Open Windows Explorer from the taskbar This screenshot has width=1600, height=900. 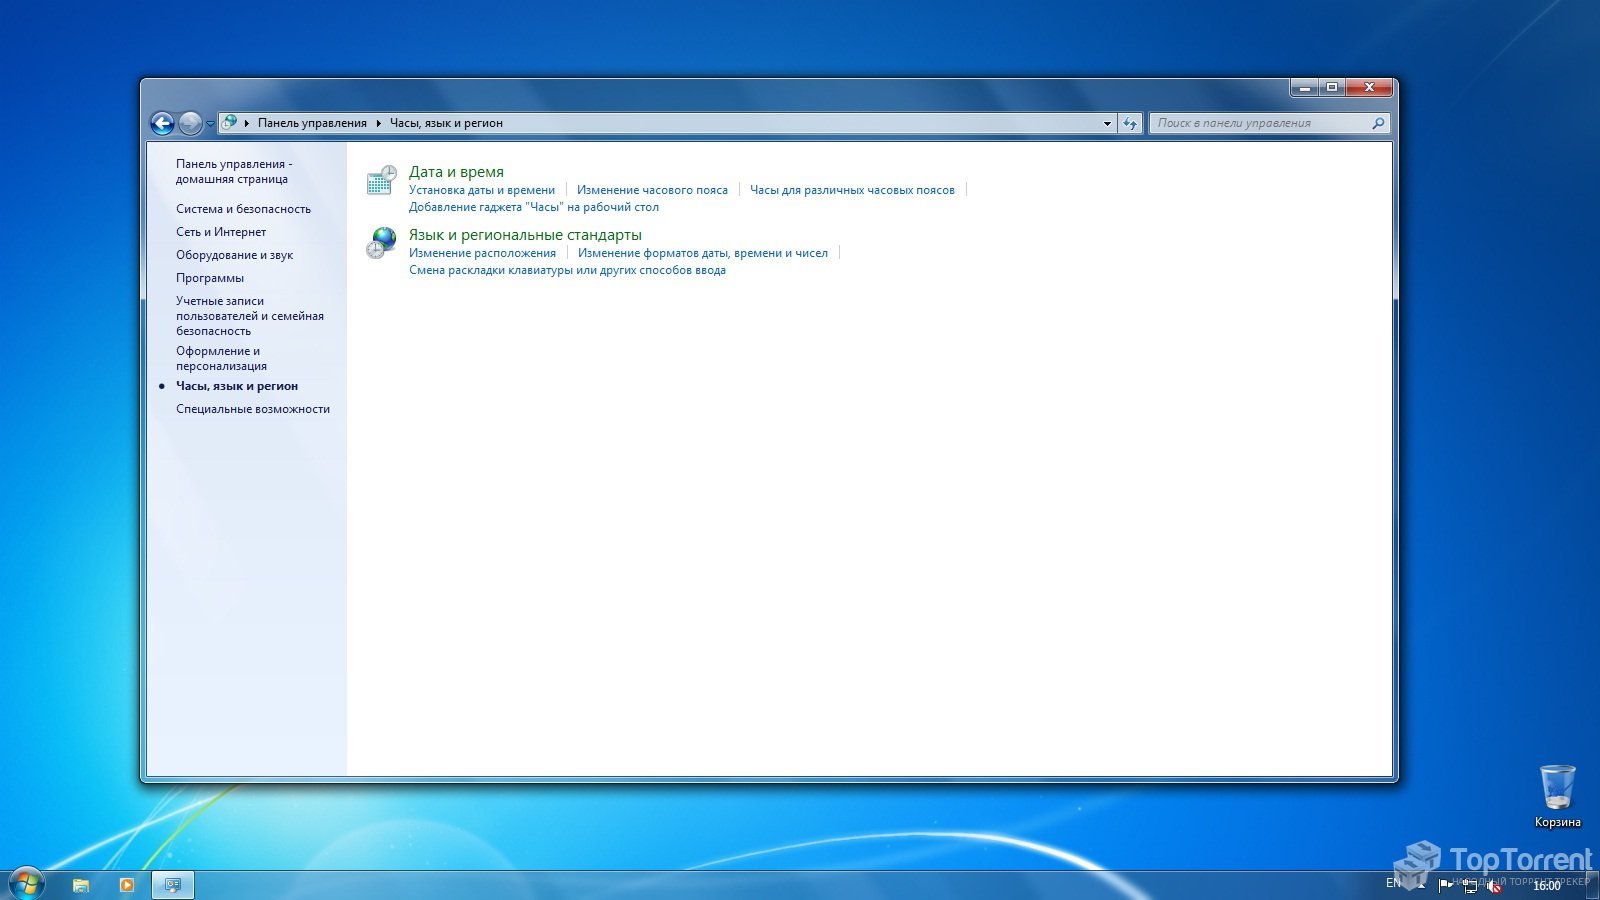coord(81,885)
